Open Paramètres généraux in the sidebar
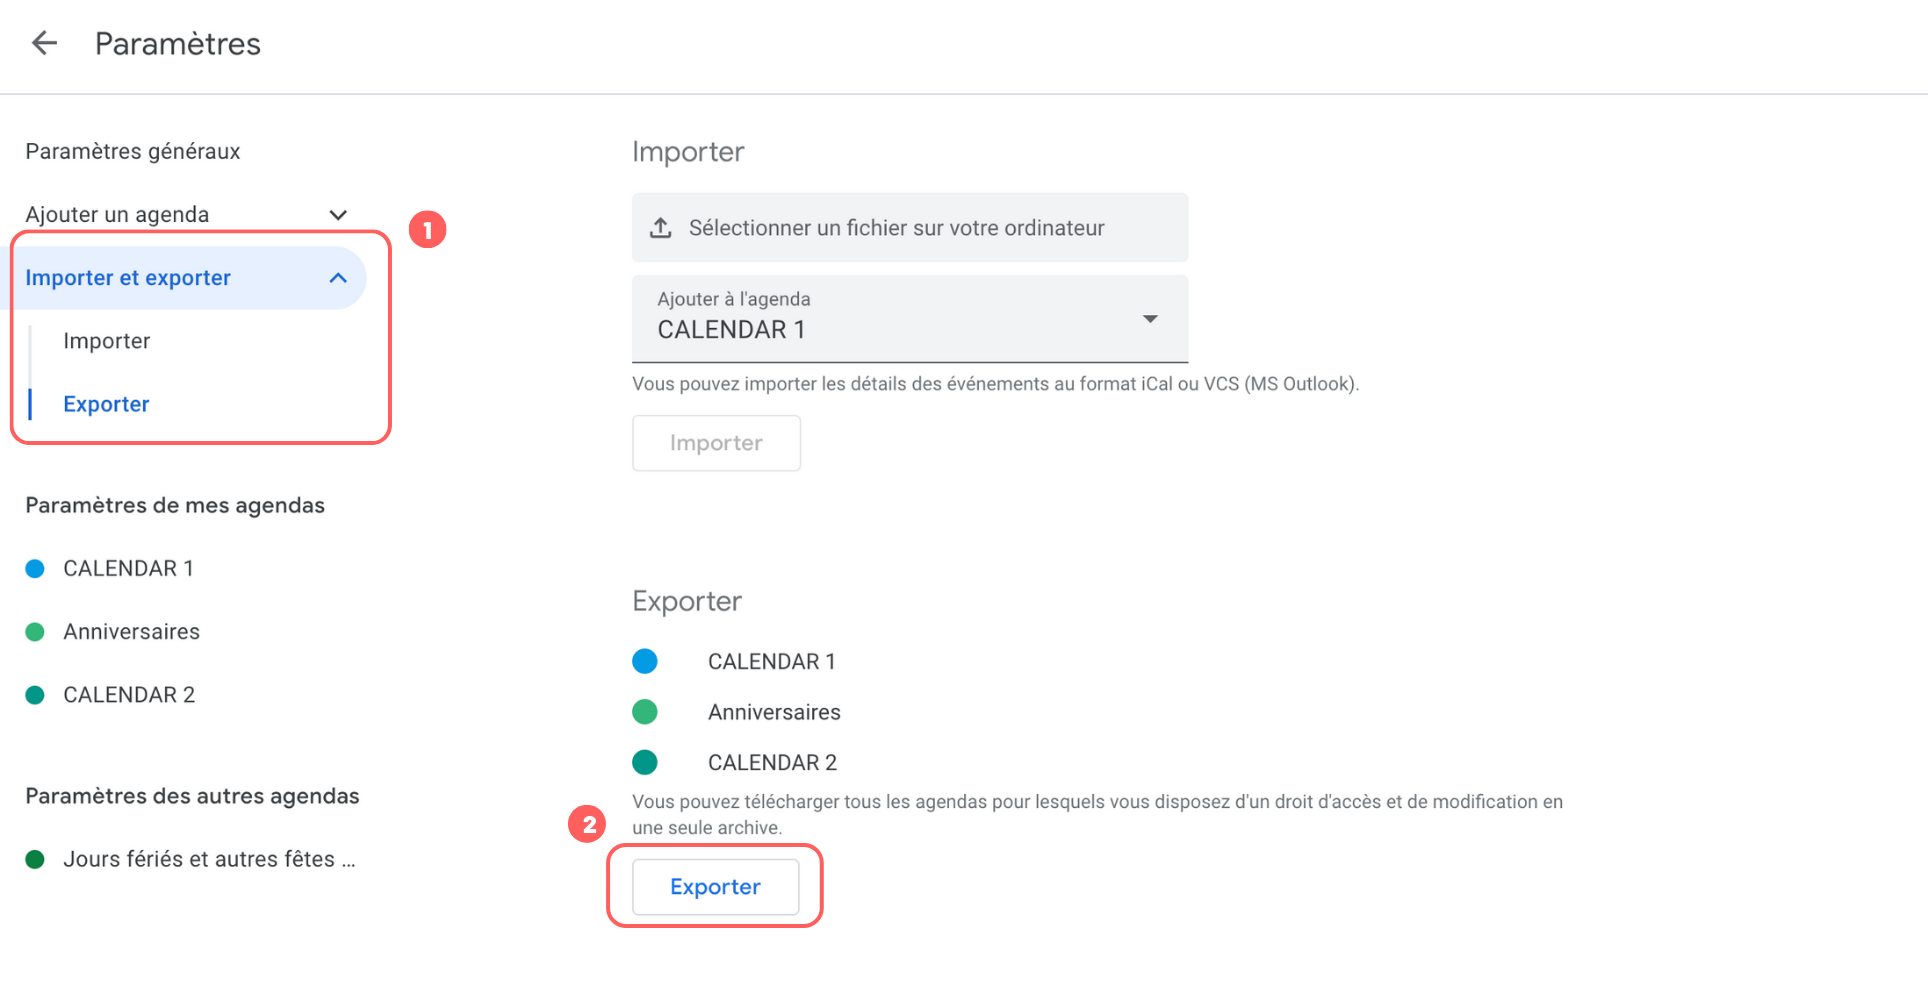Image resolution: width=1928 pixels, height=1000 pixels. [133, 151]
